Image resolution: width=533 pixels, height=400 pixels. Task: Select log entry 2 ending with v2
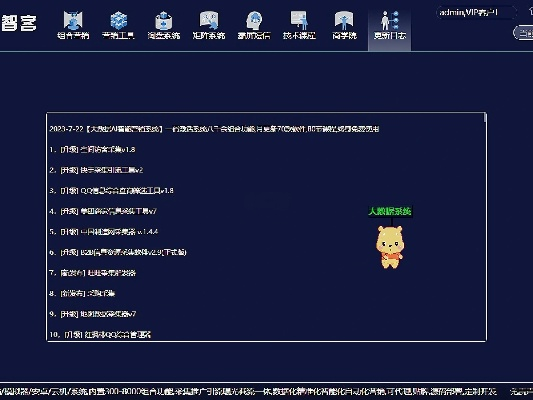96,170
